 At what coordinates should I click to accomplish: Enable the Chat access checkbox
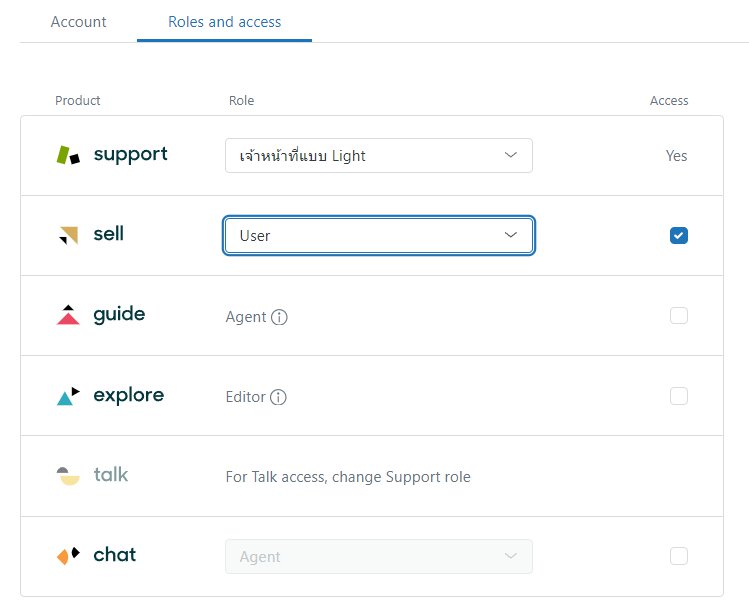(679, 556)
